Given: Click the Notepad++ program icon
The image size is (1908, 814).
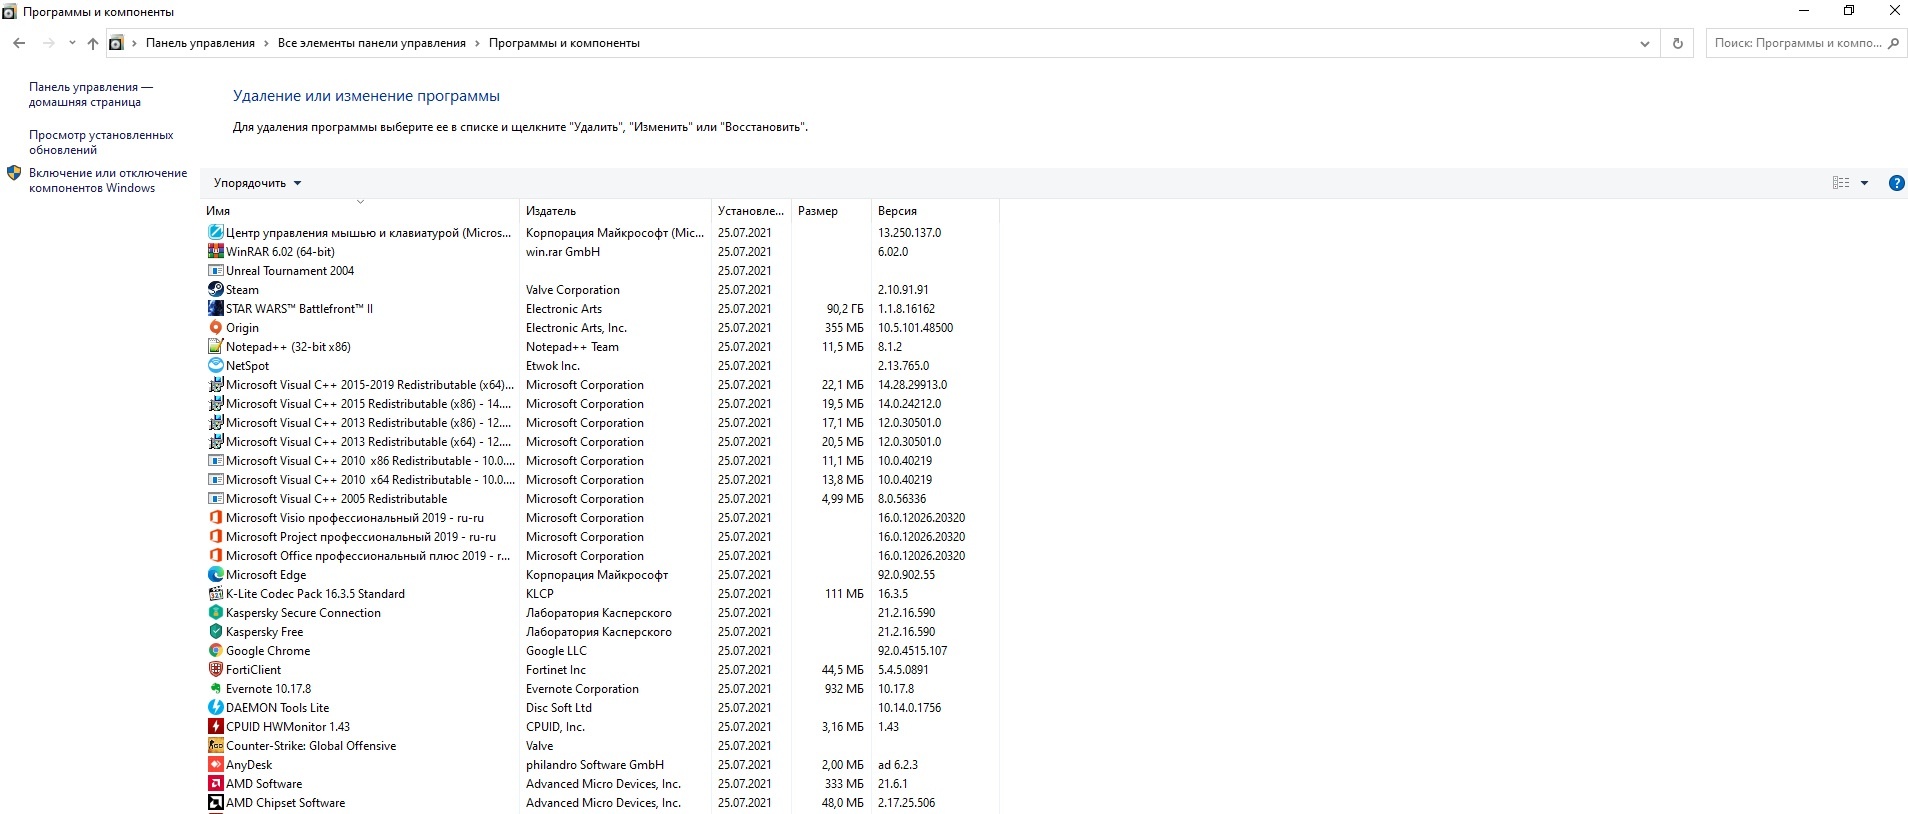Looking at the screenshot, I should coord(215,347).
